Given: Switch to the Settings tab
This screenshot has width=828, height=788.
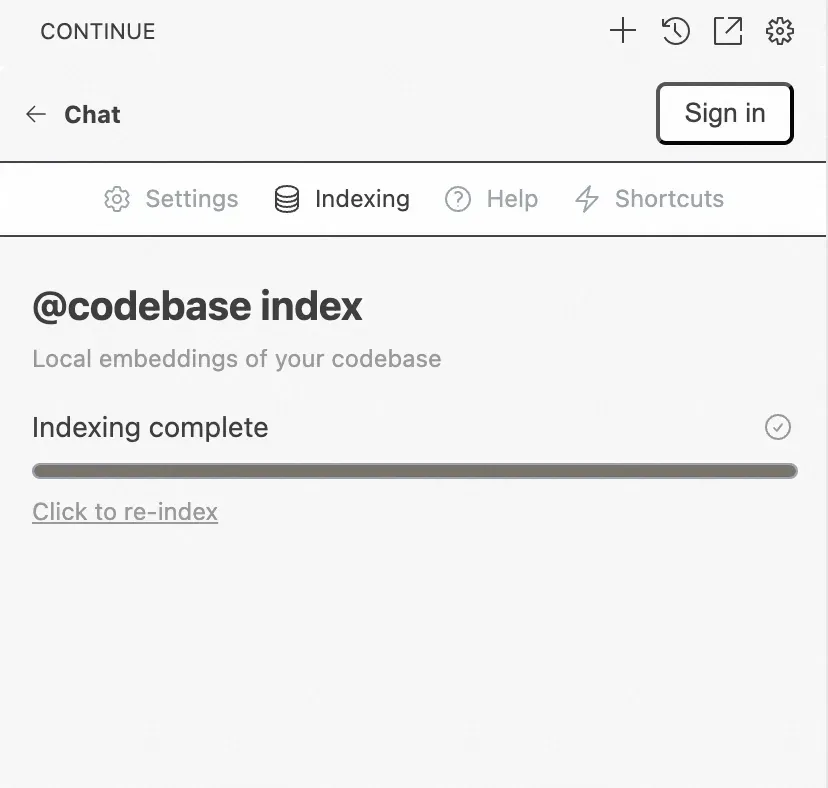Looking at the screenshot, I should pos(191,199).
